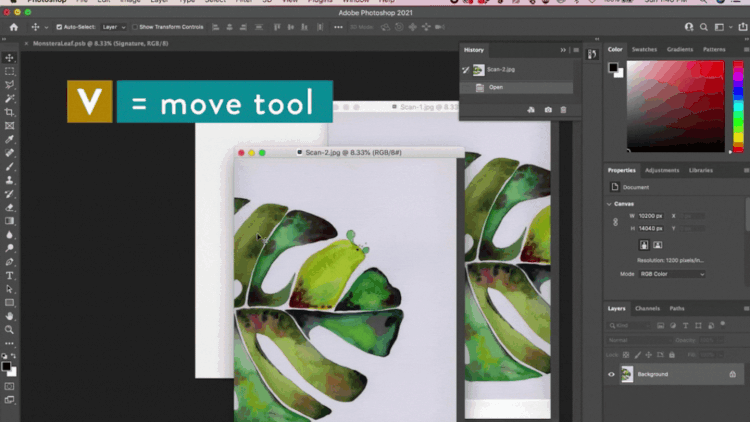Select the Frame tool
This screenshot has height=422, width=750.
coord(9,126)
